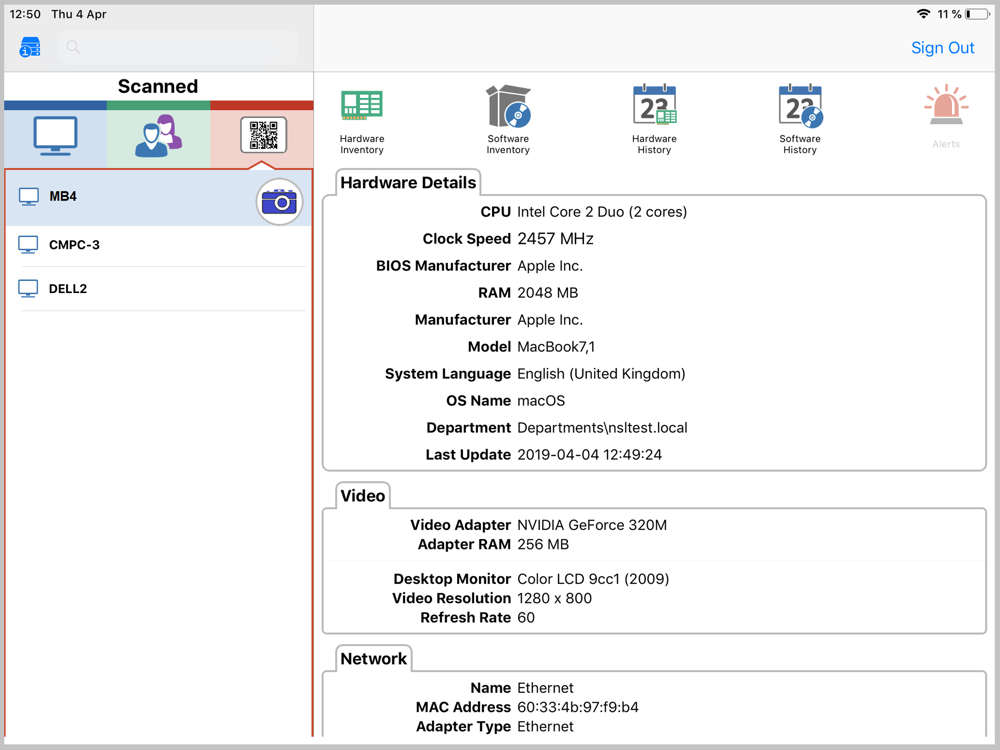The width and height of the screenshot is (1000, 750).
Task: Click the status bar time 12:50
Action: [x=25, y=14]
